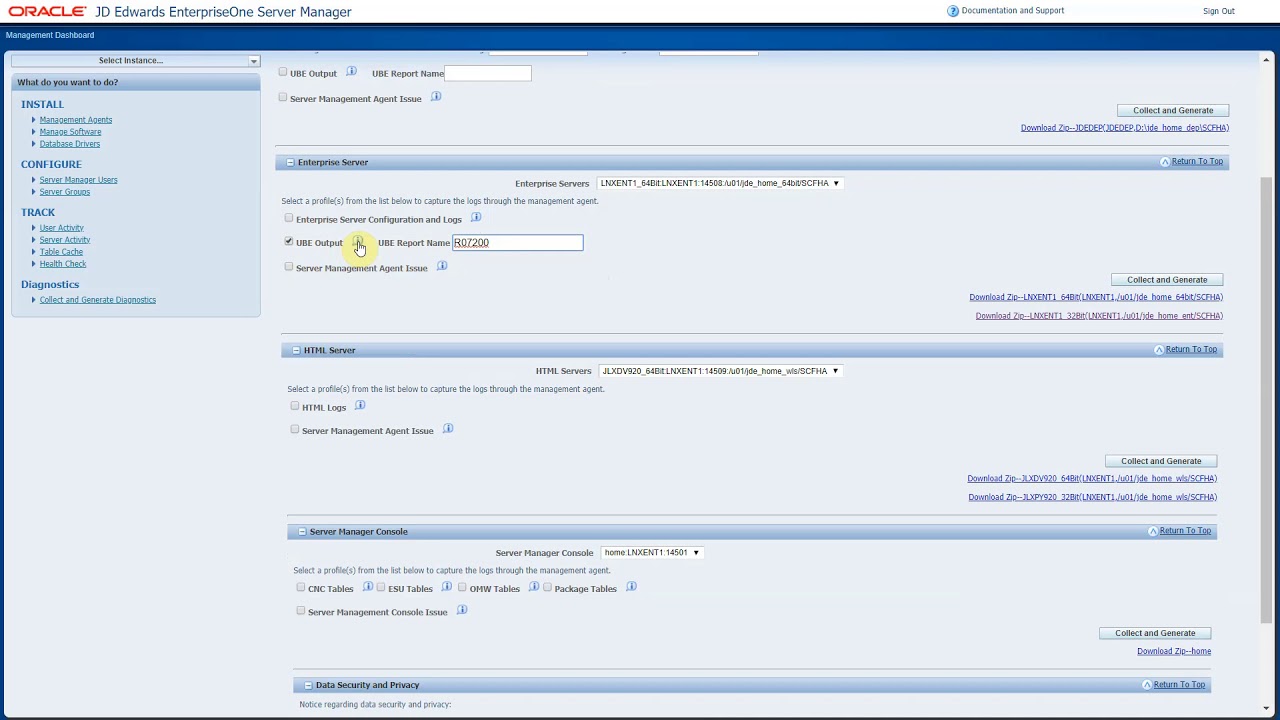Uncheck Enterprise Server UBE Output checkbox

coord(289,242)
